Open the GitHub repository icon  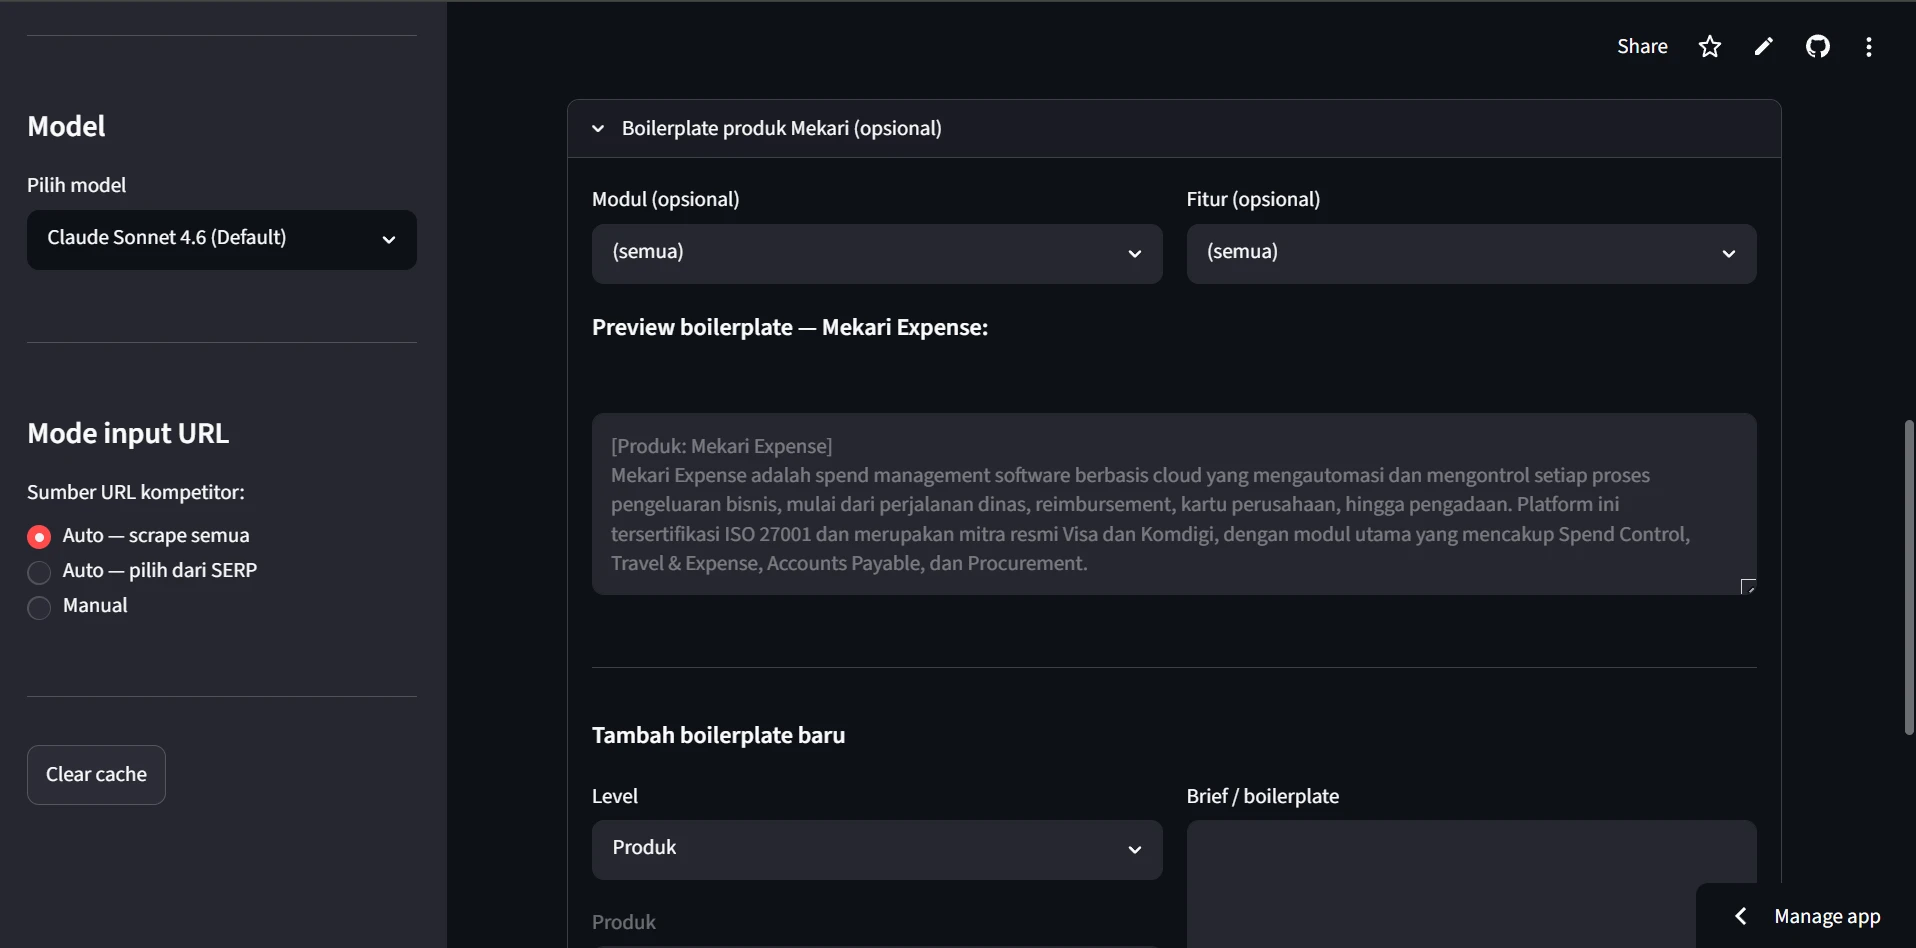(x=1817, y=46)
